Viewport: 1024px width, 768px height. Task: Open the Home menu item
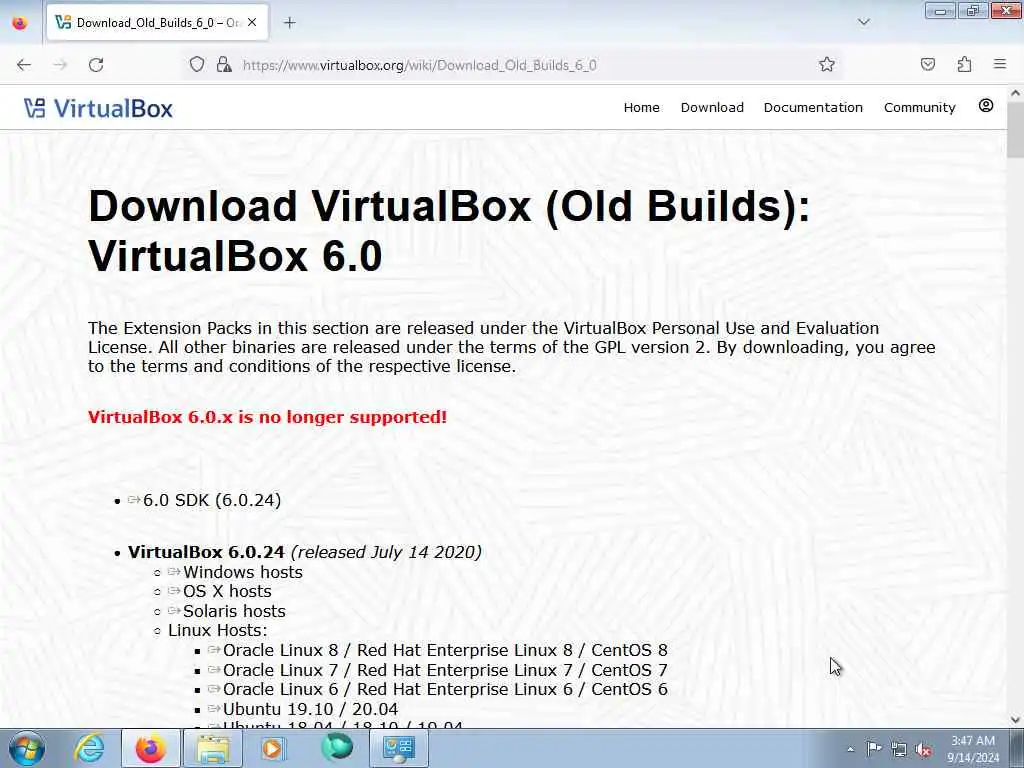(641, 108)
